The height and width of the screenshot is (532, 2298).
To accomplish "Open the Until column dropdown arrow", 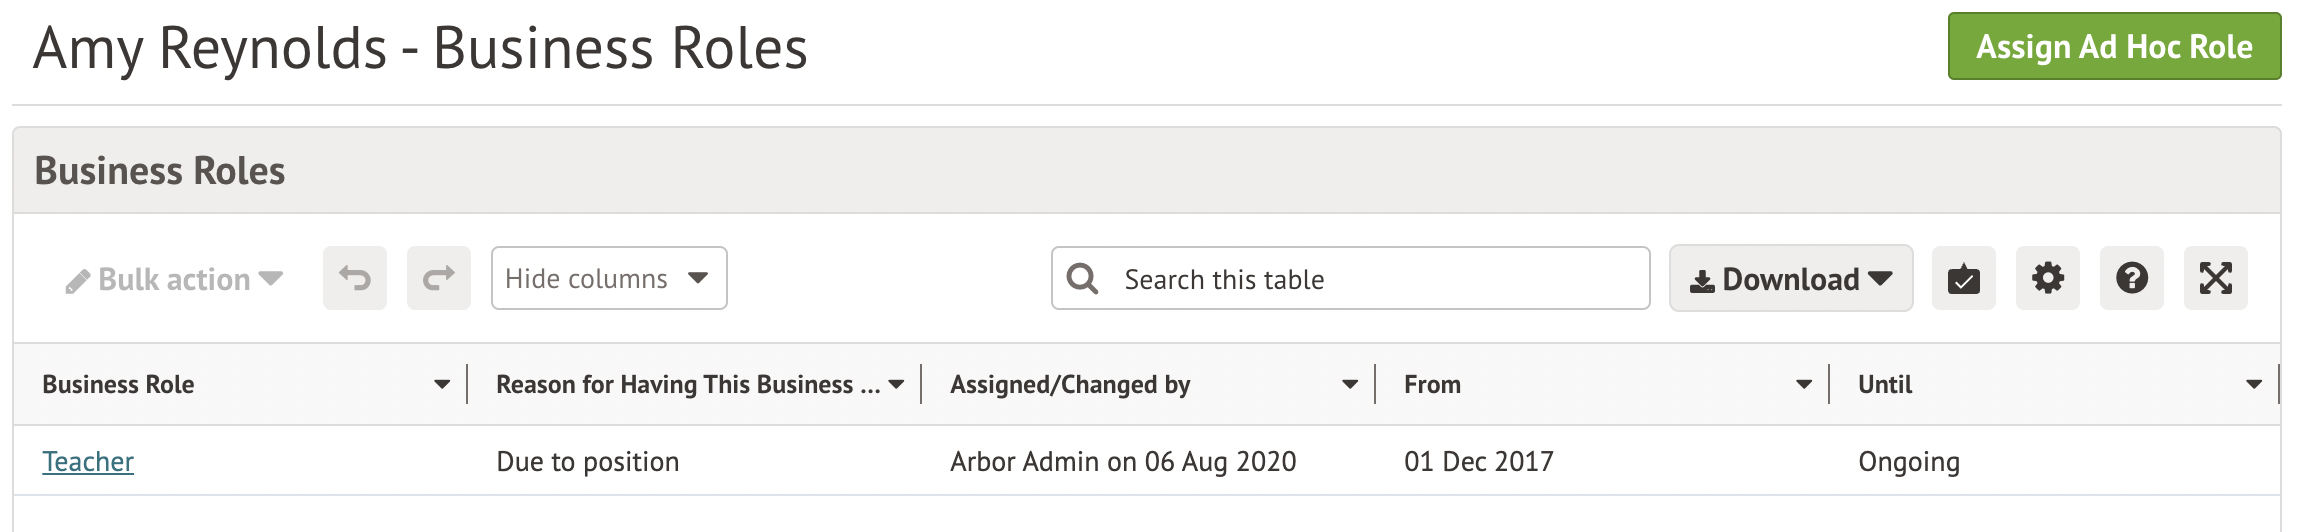I will pos(2253,385).
